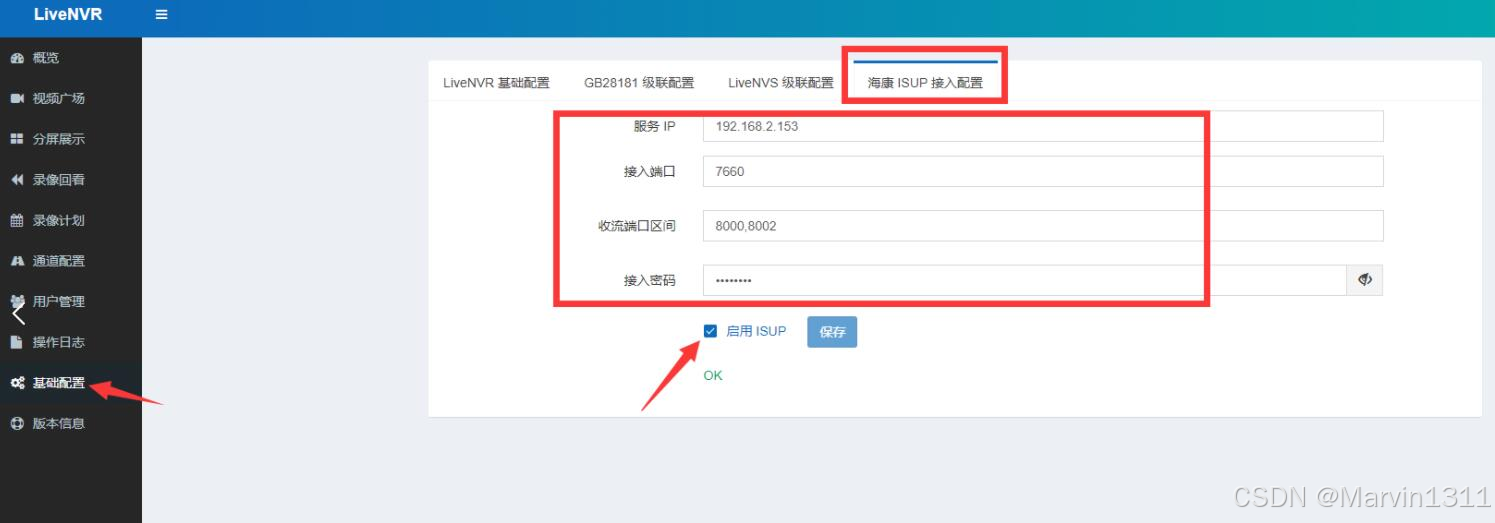Switch to the GB28181 级联配置 tab
The height and width of the screenshot is (523, 1495).
(639, 83)
